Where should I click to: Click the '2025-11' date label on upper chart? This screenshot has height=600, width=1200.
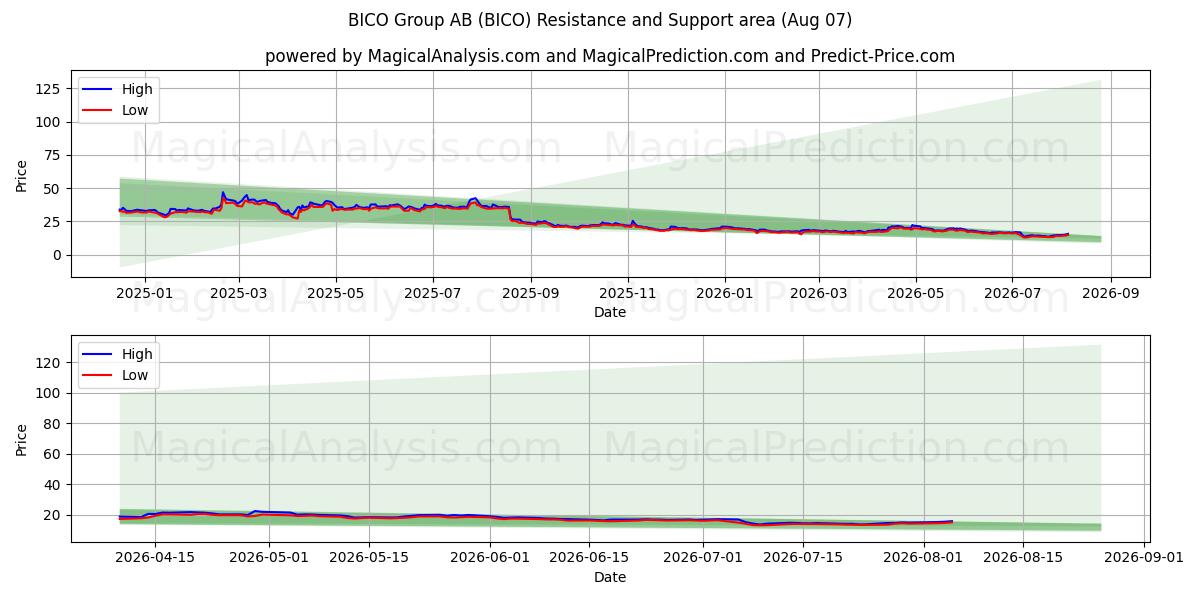pos(628,294)
